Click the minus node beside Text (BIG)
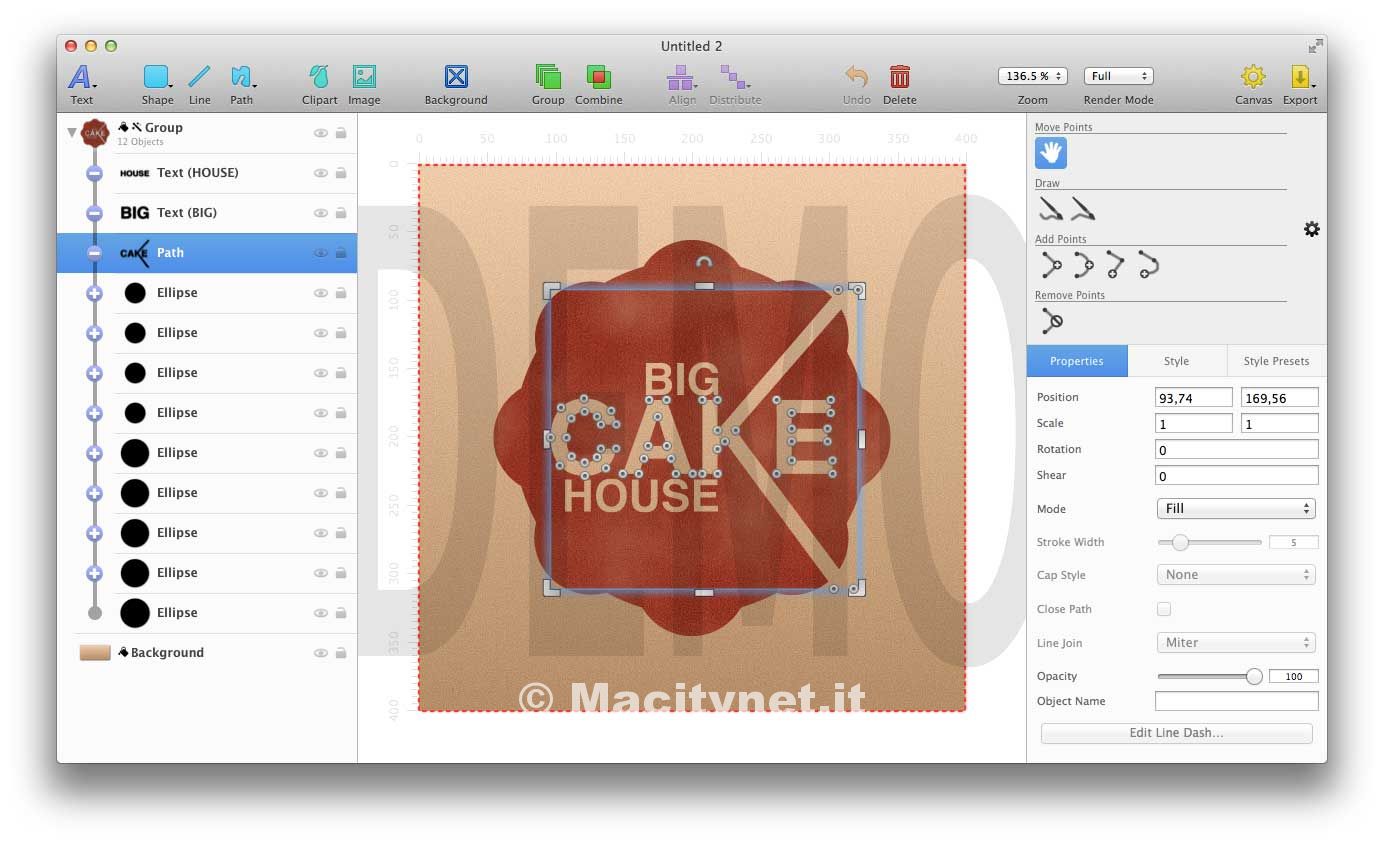Screen dimensions: 1384x842 (94, 213)
